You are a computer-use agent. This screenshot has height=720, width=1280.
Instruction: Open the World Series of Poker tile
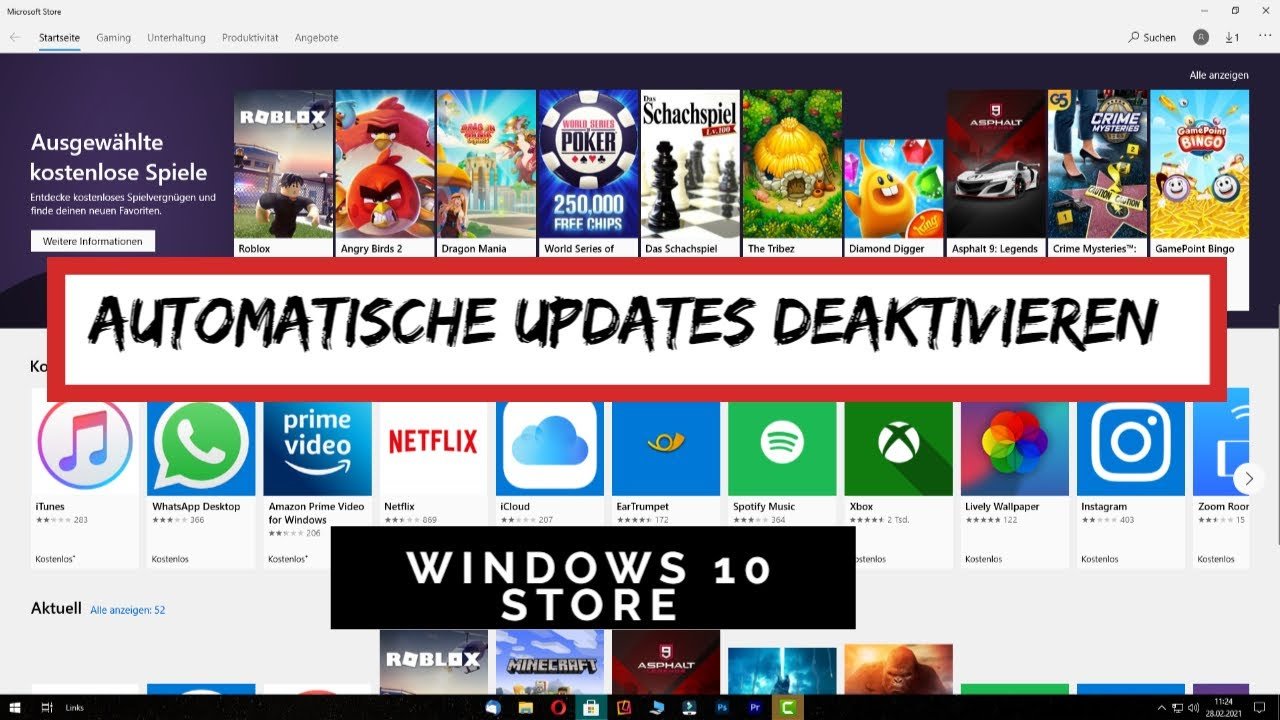click(x=588, y=173)
